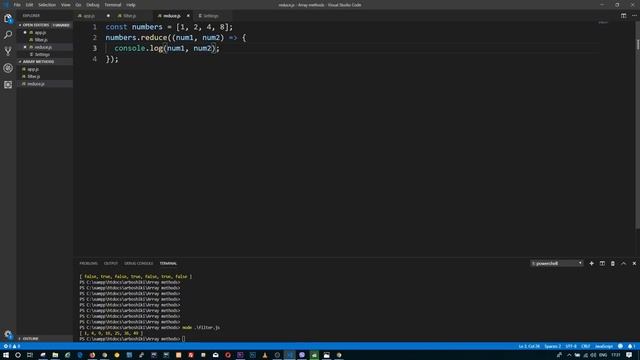
Task: Open the terminal selector powershell dropdown
Action: (557, 263)
